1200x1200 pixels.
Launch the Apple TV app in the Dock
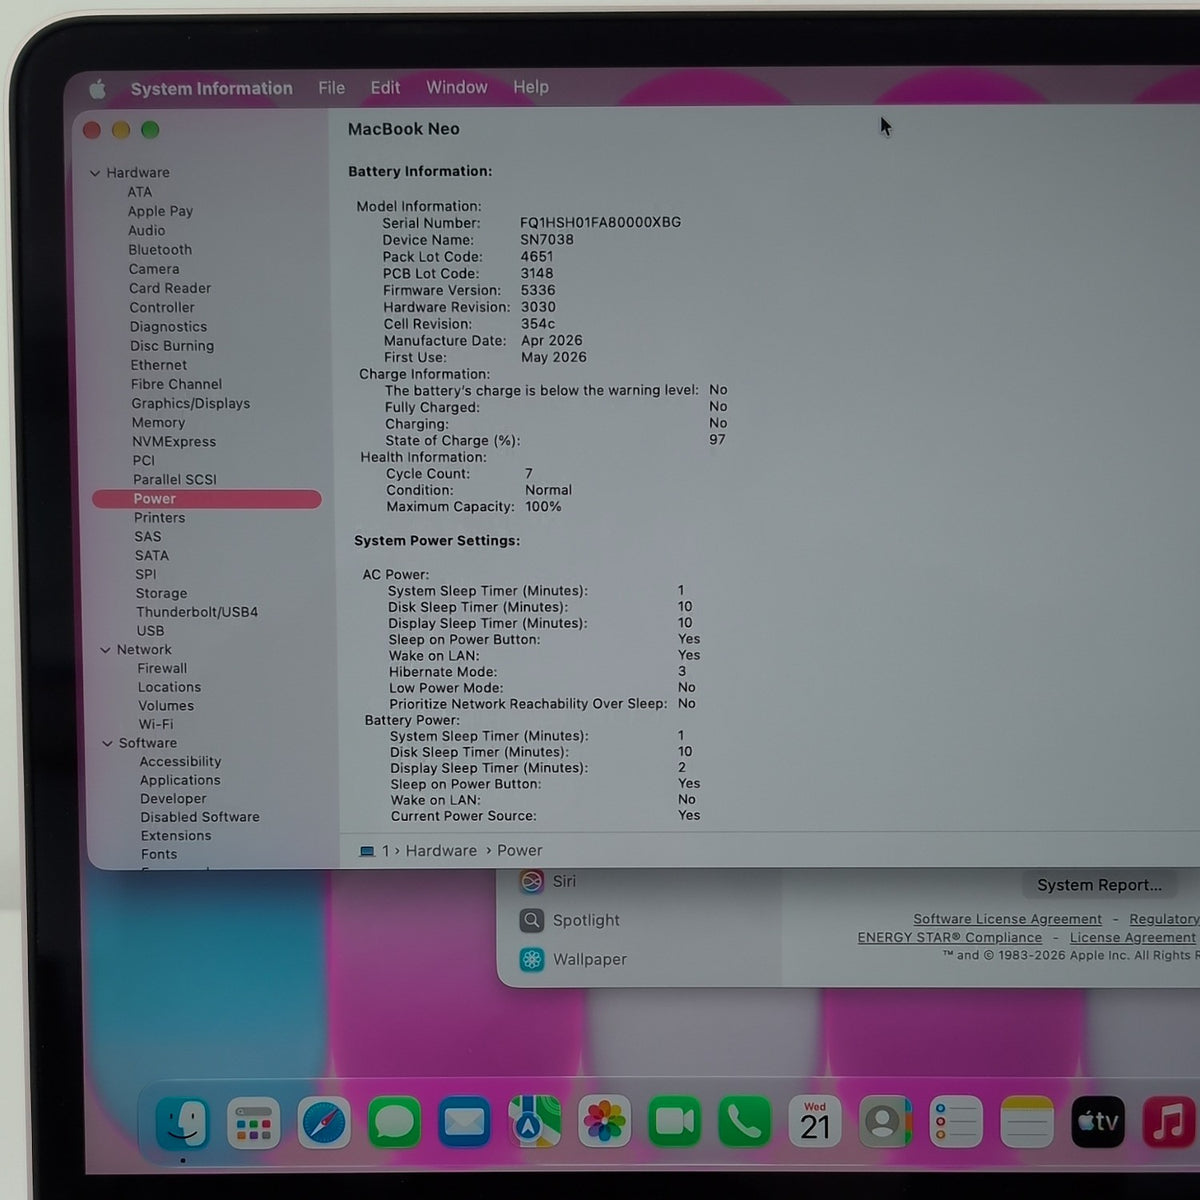coord(1097,1122)
